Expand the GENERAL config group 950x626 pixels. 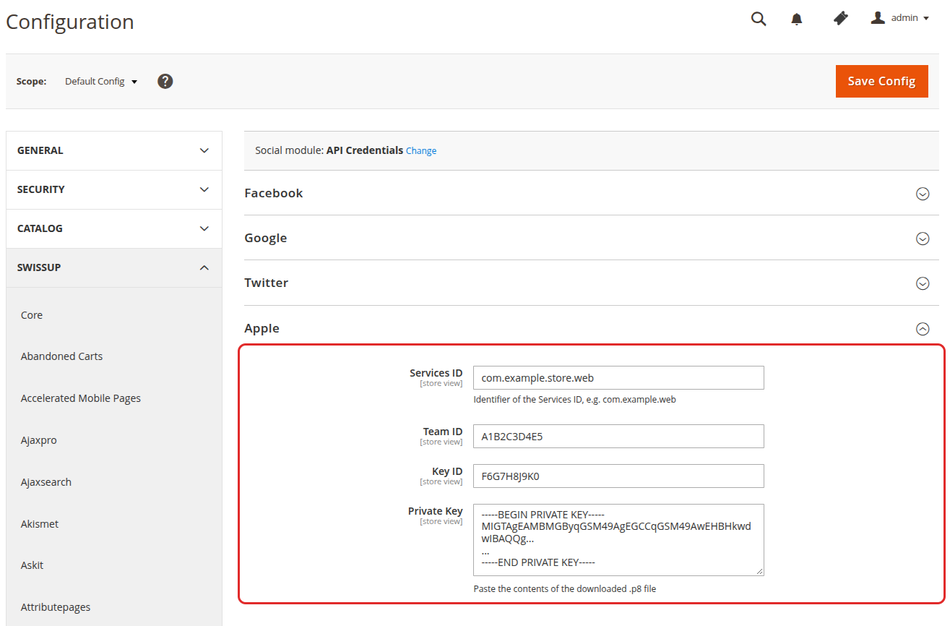pos(114,150)
